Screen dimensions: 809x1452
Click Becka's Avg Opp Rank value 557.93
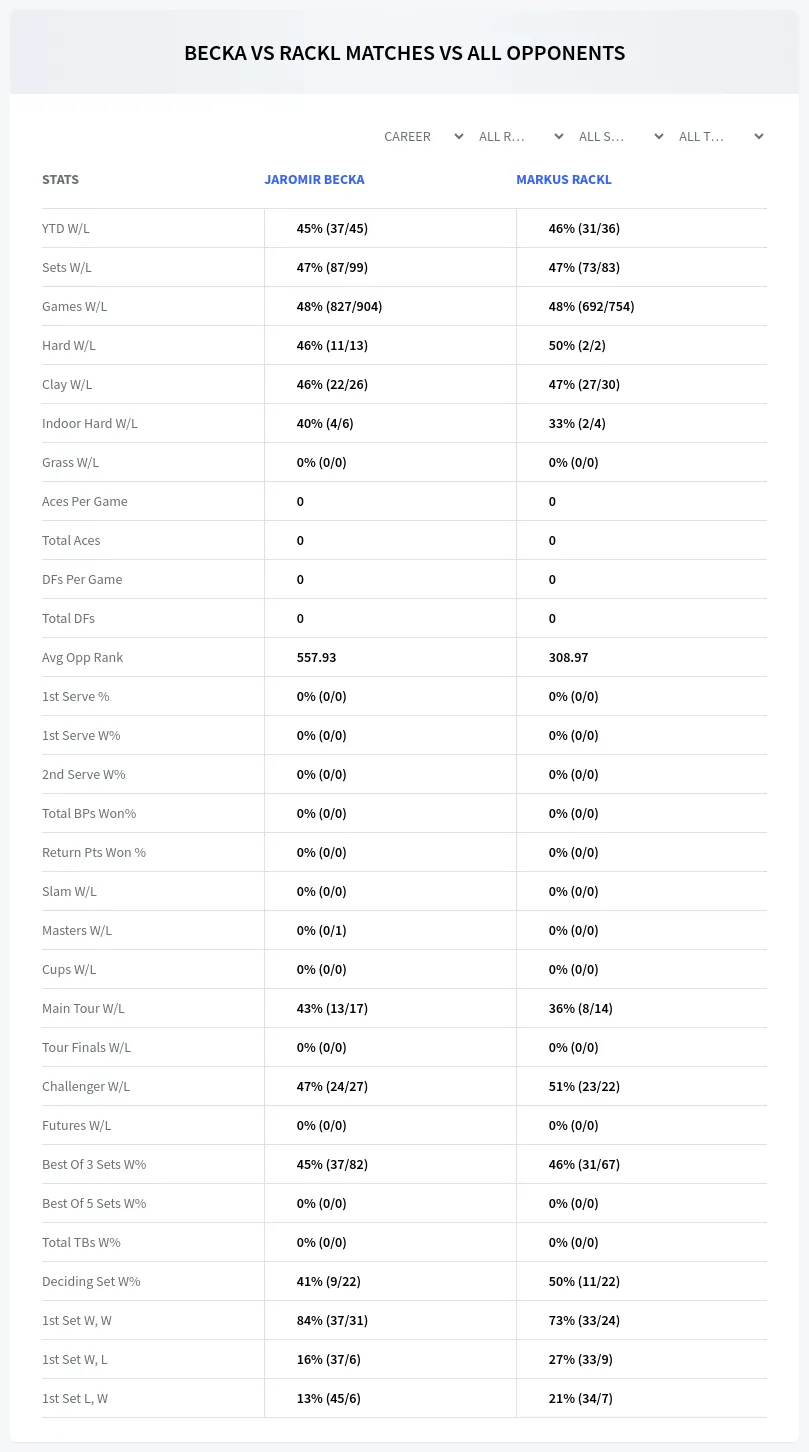pyautogui.click(x=316, y=657)
